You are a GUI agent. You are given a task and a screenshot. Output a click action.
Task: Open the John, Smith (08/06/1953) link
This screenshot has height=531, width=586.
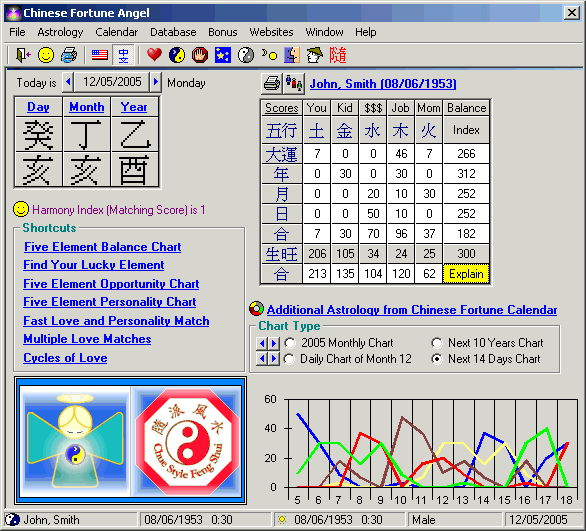(383, 84)
